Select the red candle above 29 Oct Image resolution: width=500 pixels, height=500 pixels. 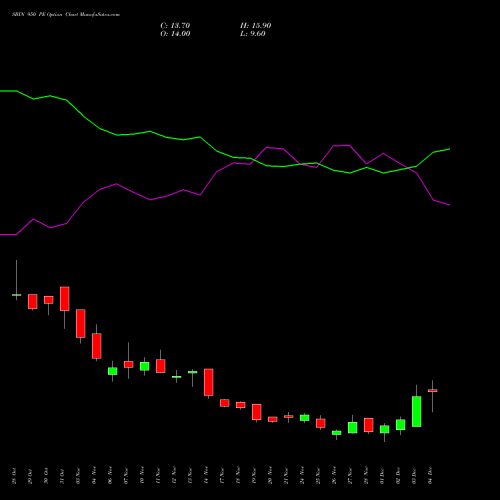click(33, 301)
